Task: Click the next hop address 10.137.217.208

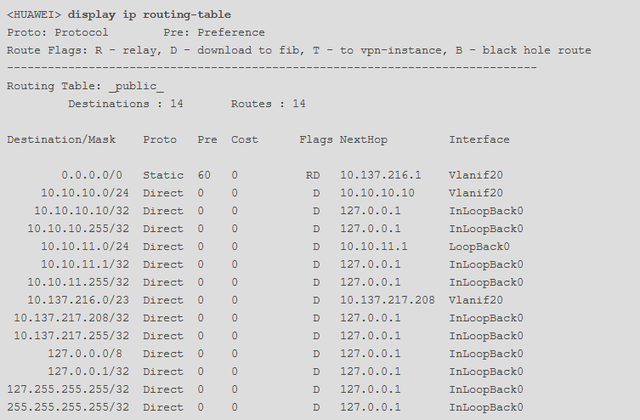Action: tap(387, 299)
